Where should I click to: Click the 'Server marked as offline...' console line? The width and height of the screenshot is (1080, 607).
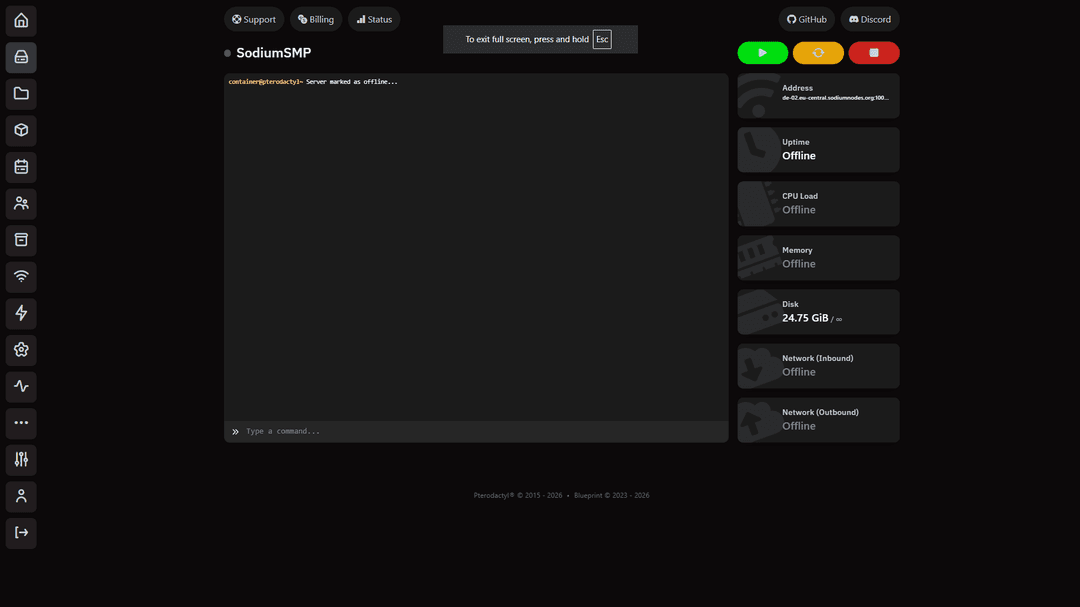tap(351, 82)
